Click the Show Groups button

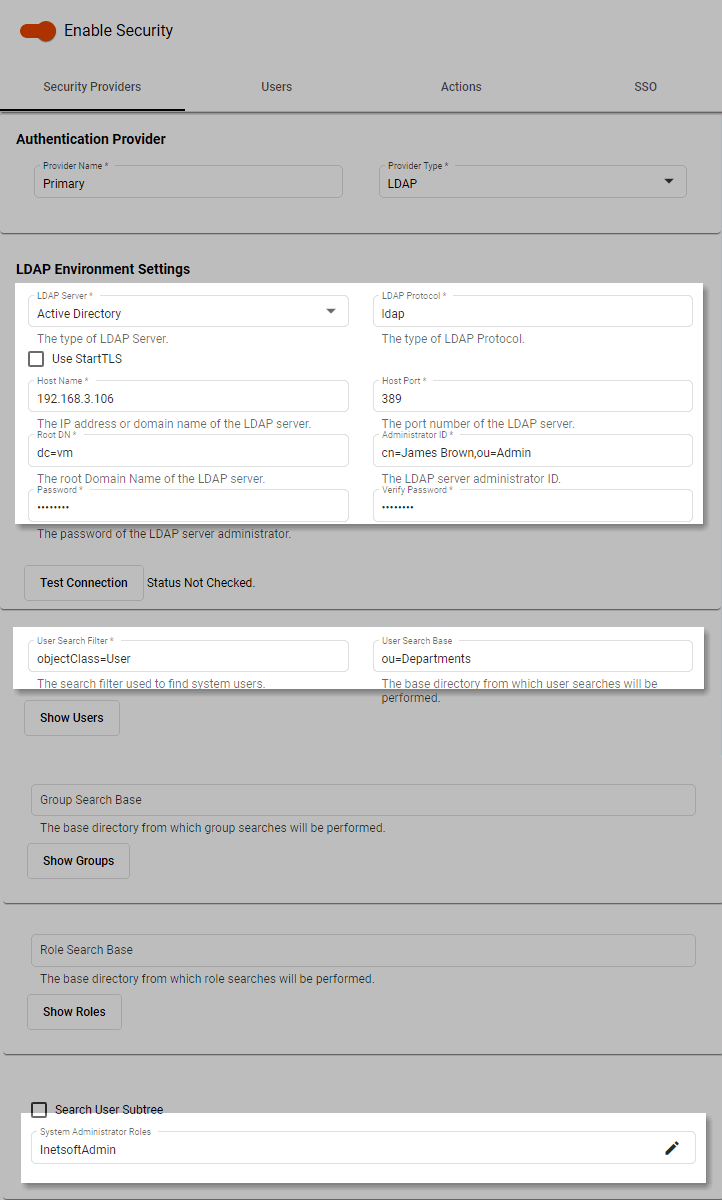coord(78,860)
